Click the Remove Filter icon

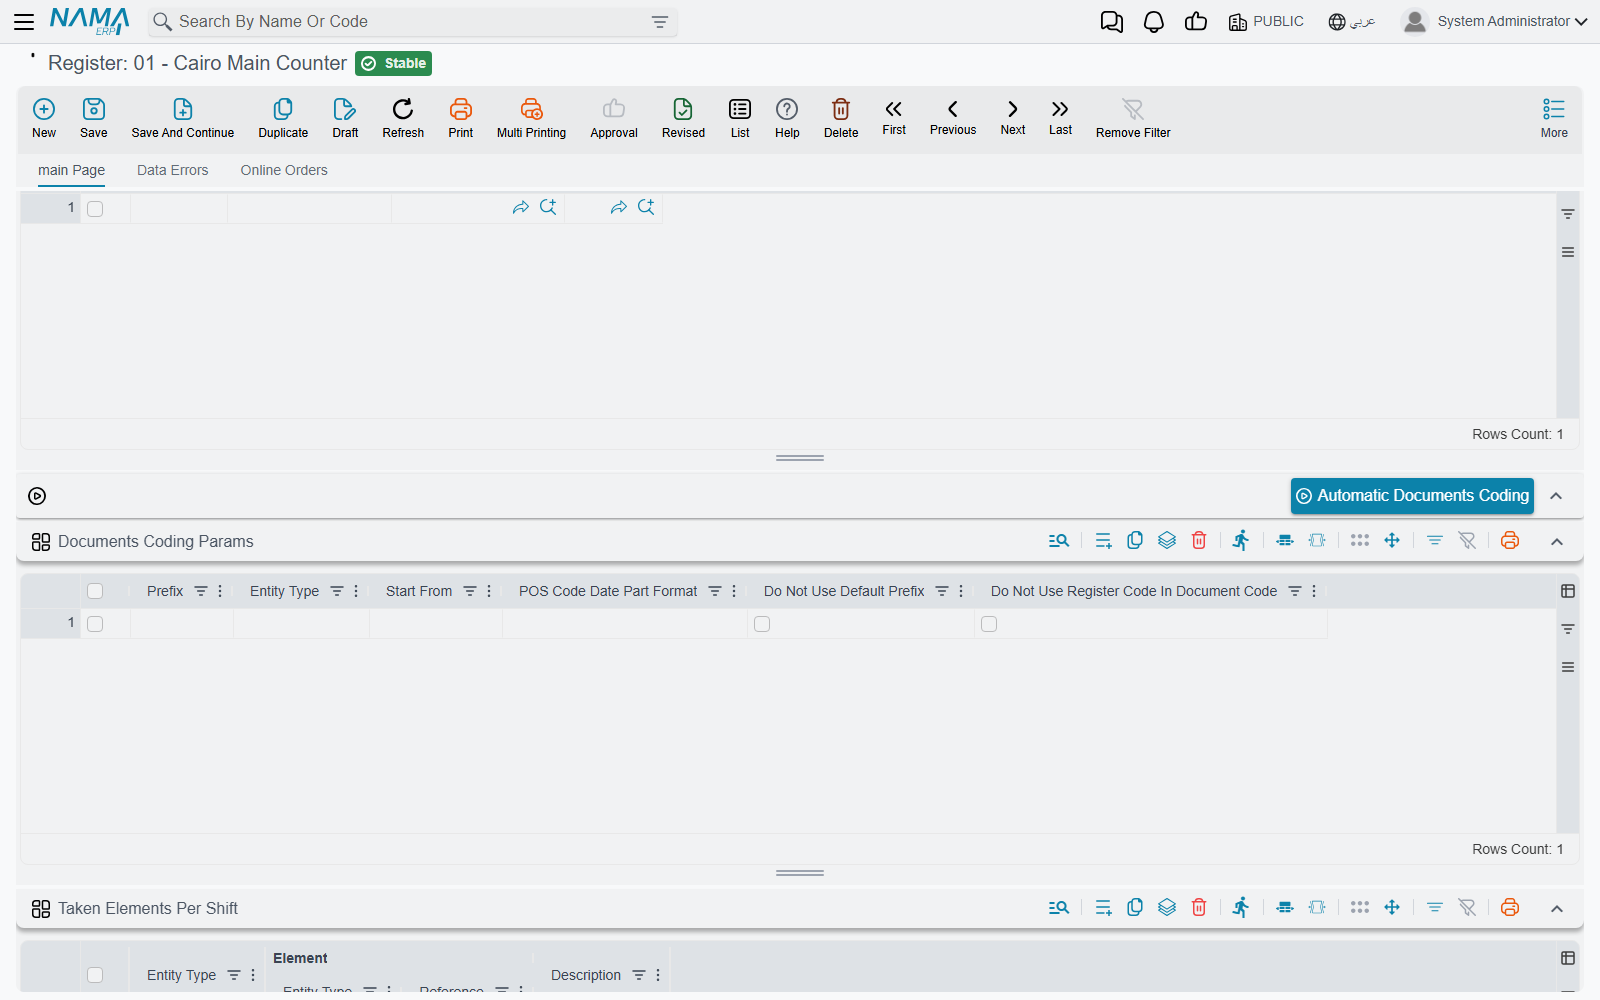[1133, 109]
